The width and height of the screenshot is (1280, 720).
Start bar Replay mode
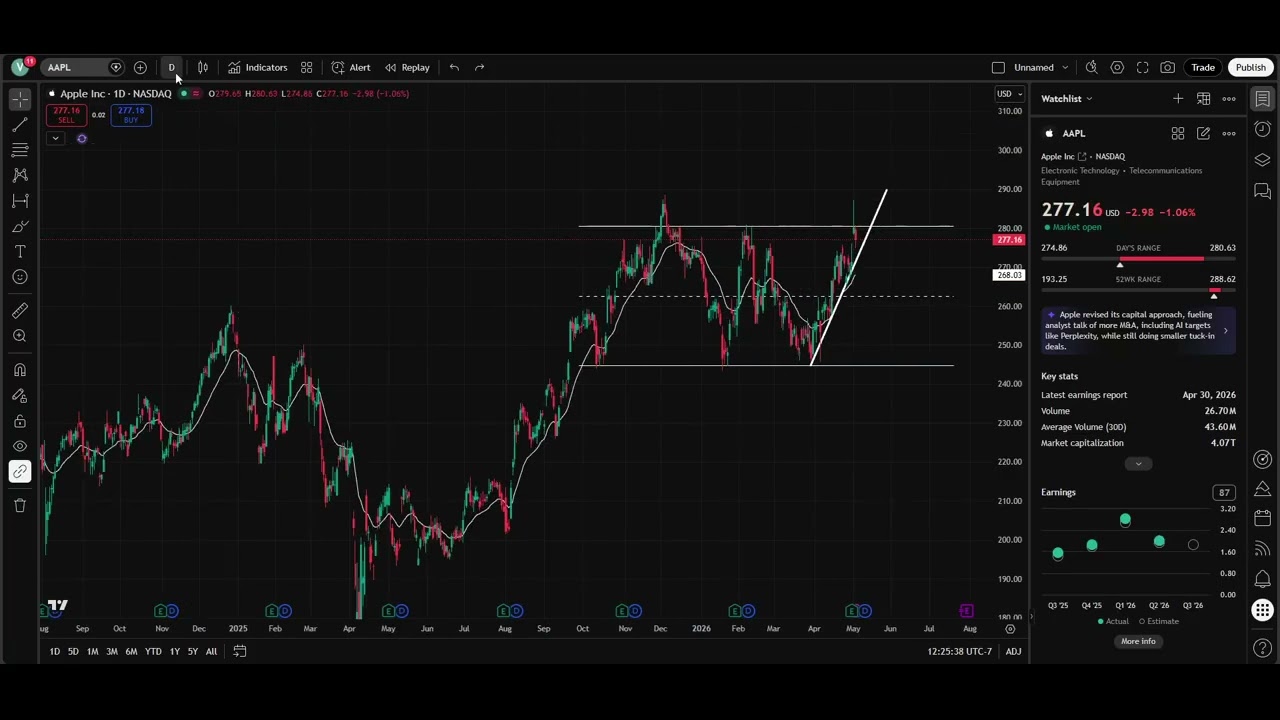pyautogui.click(x=407, y=67)
